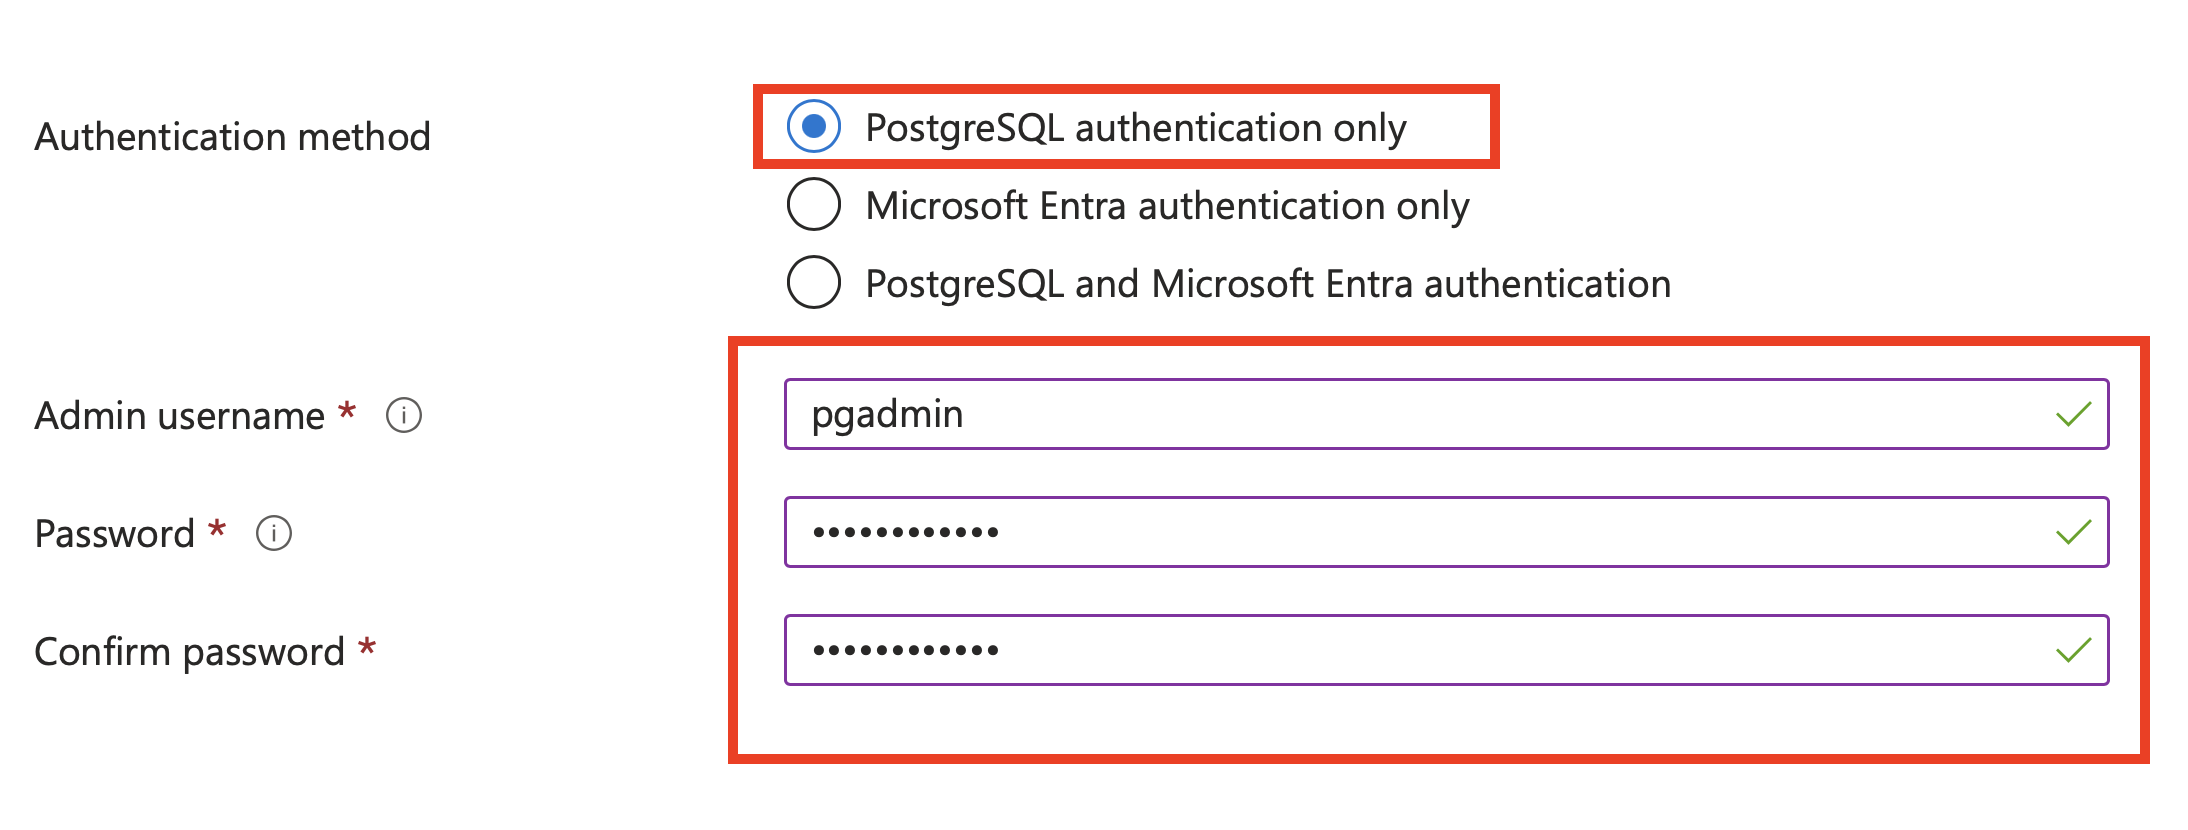This screenshot has width=2188, height=830.
Task: Click required asterisk beside Confirm password
Action: (367, 648)
